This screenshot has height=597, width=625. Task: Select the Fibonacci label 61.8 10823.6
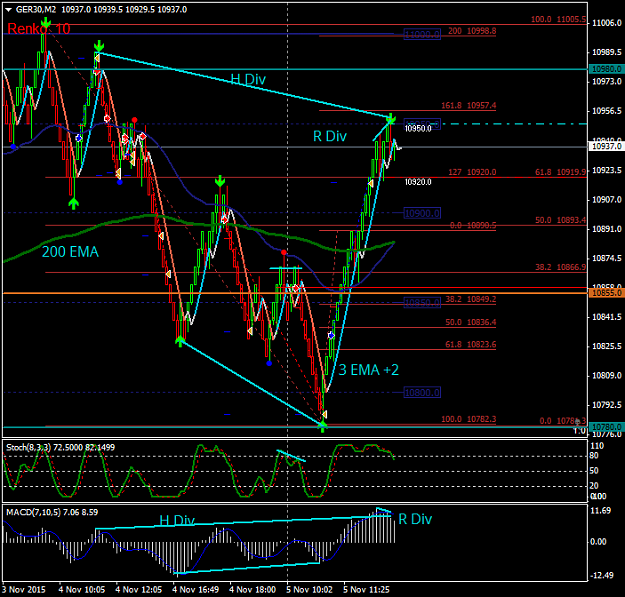coord(471,344)
